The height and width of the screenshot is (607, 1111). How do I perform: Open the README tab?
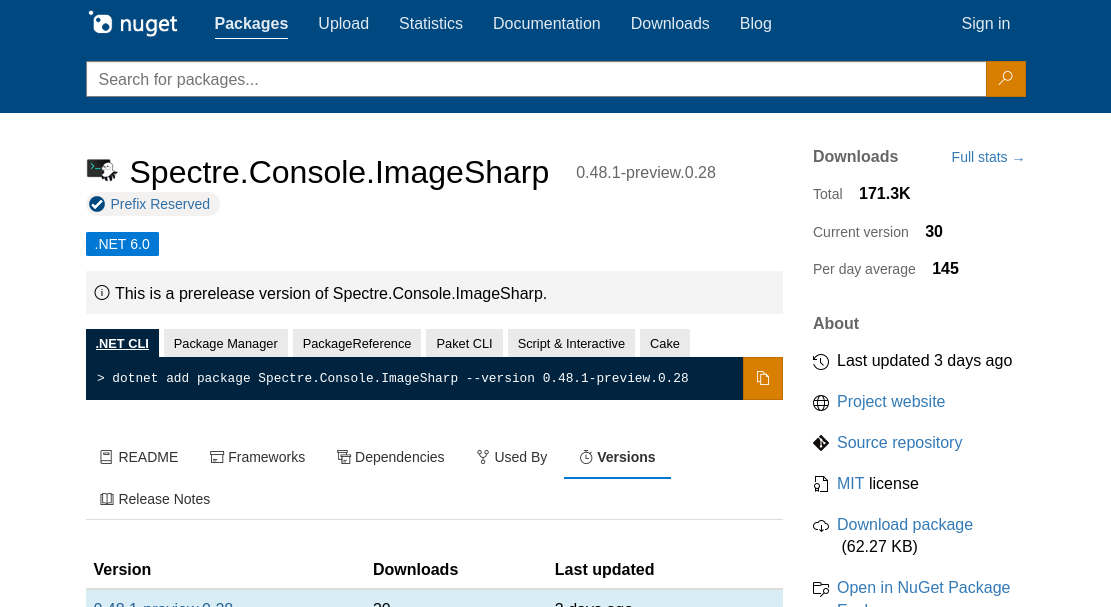click(139, 457)
